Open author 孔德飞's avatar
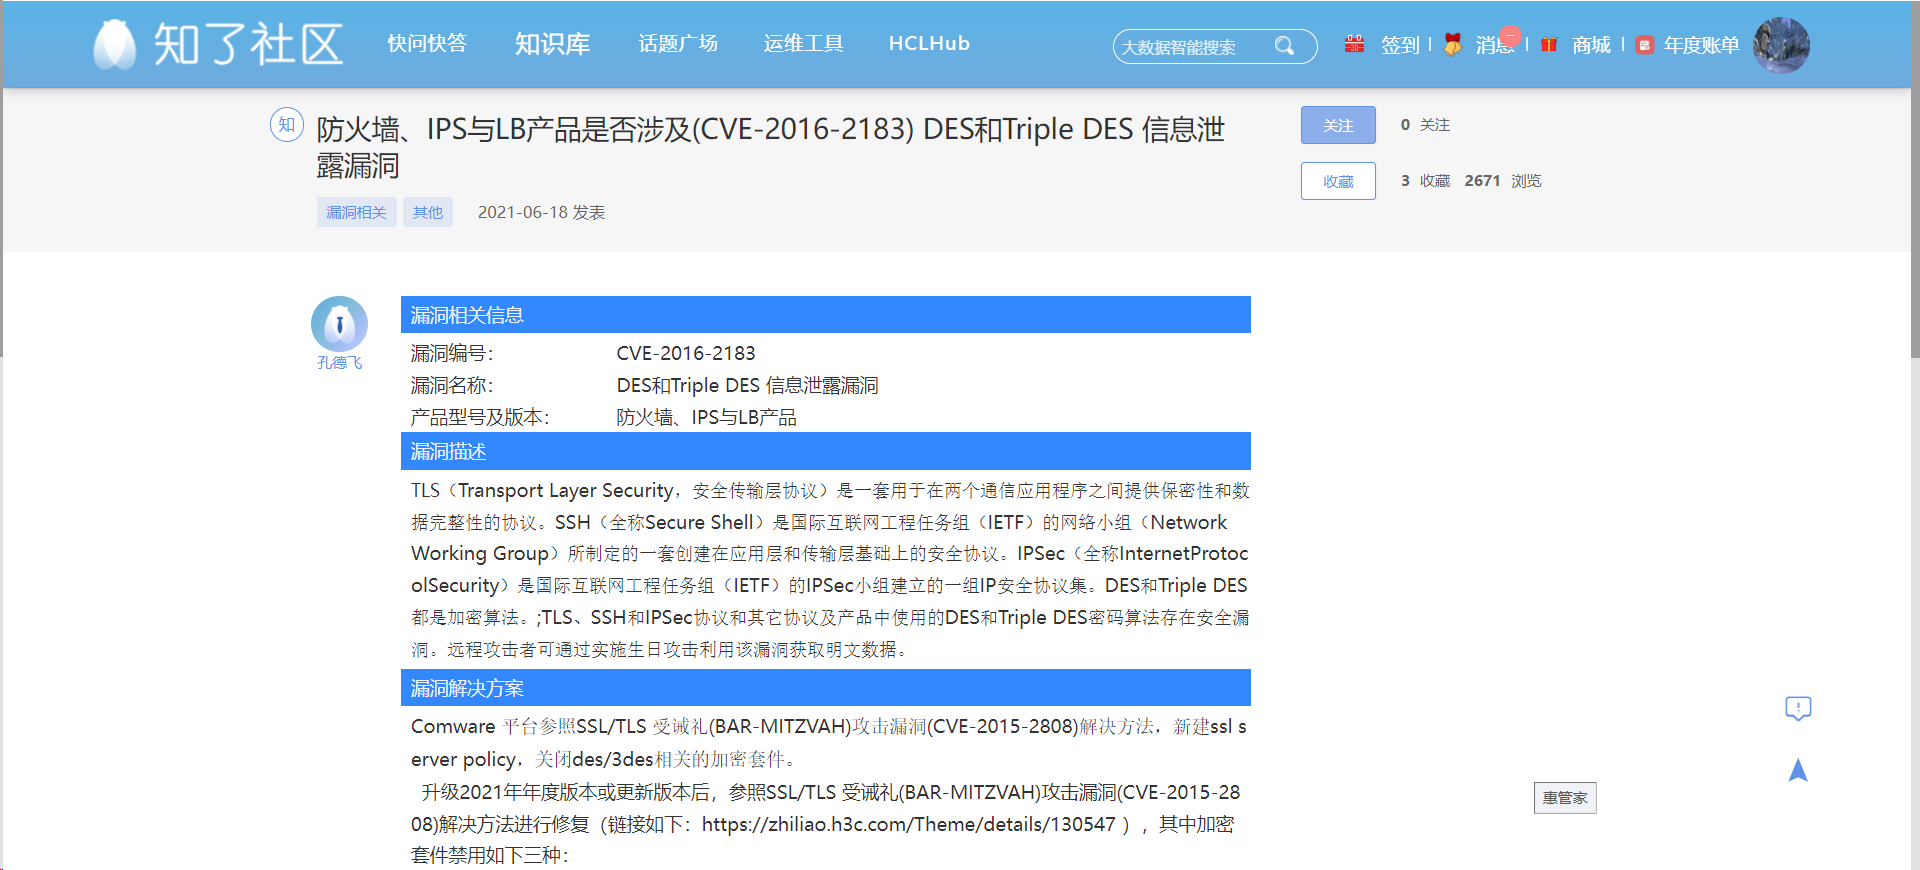Image resolution: width=1920 pixels, height=870 pixels. coord(340,324)
